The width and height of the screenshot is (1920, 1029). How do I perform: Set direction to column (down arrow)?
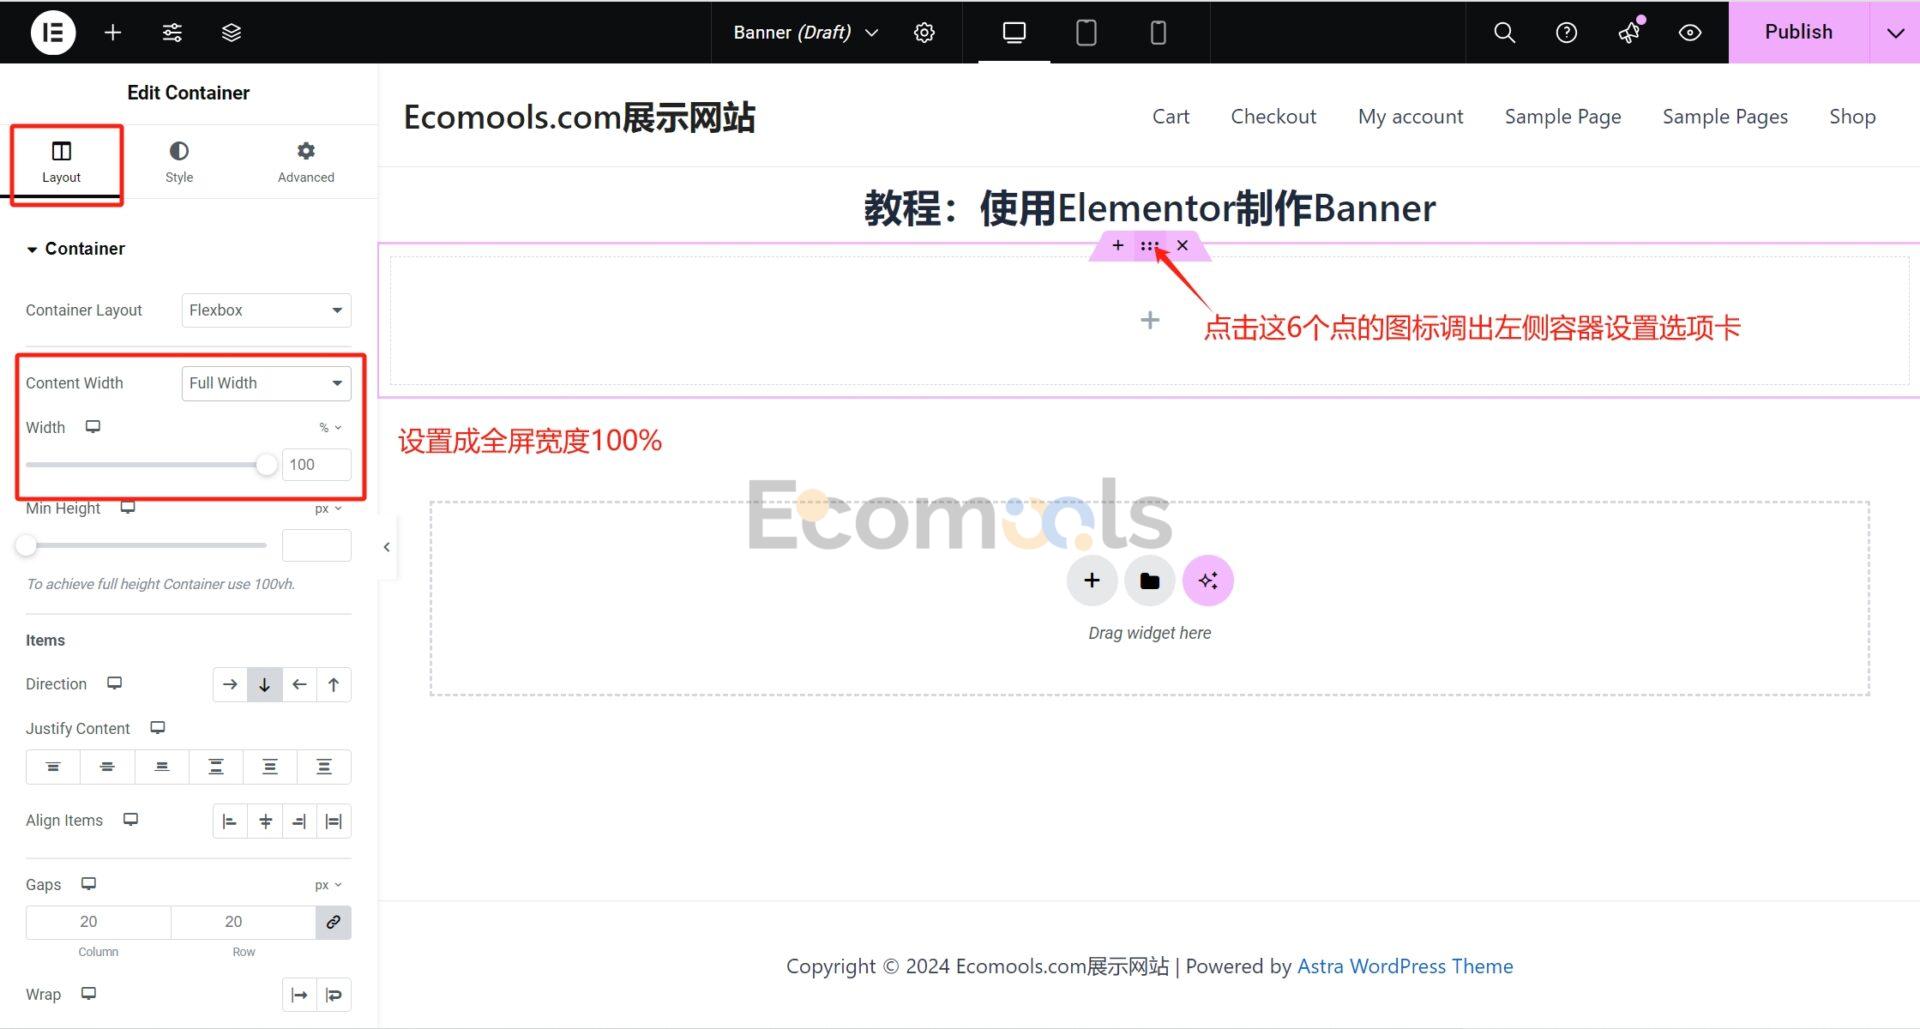[x=264, y=684]
